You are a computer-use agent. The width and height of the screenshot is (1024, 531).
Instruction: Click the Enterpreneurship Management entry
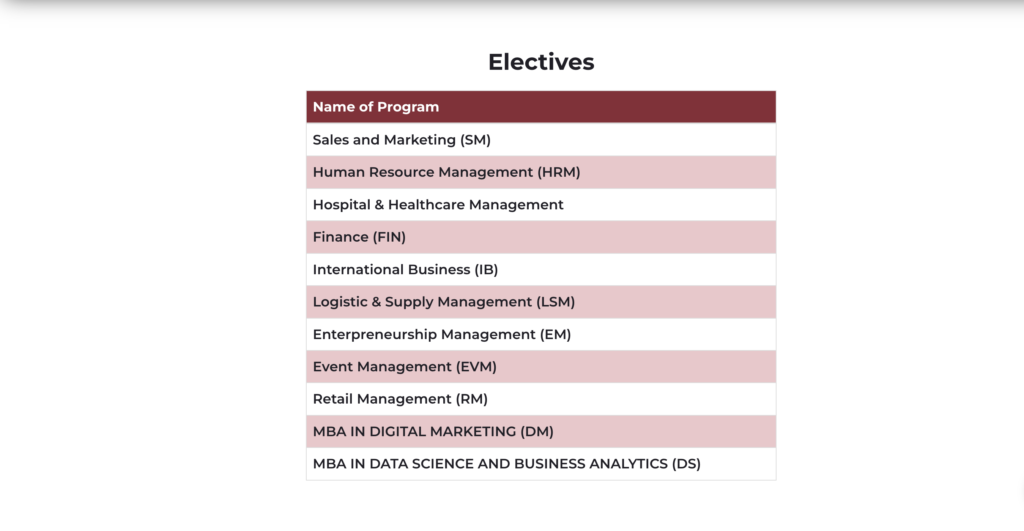[441, 334]
